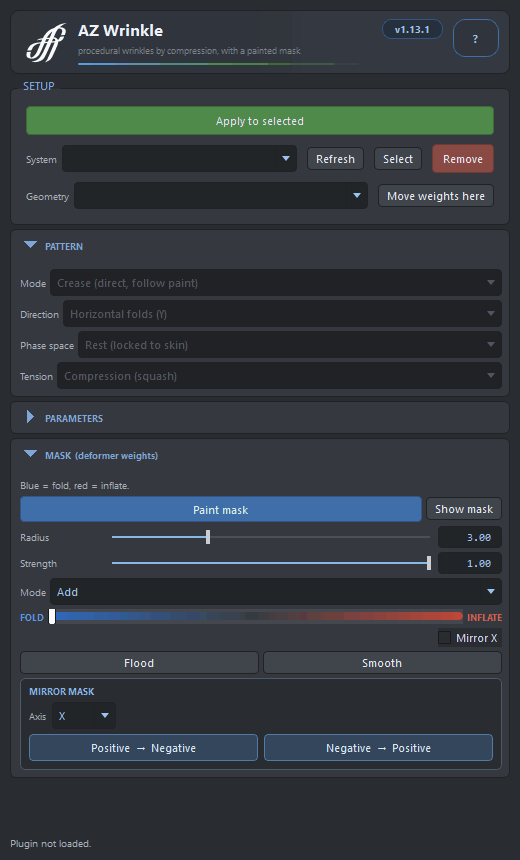Activate the Paint mask tool
This screenshot has height=860, width=520.
point(221,510)
